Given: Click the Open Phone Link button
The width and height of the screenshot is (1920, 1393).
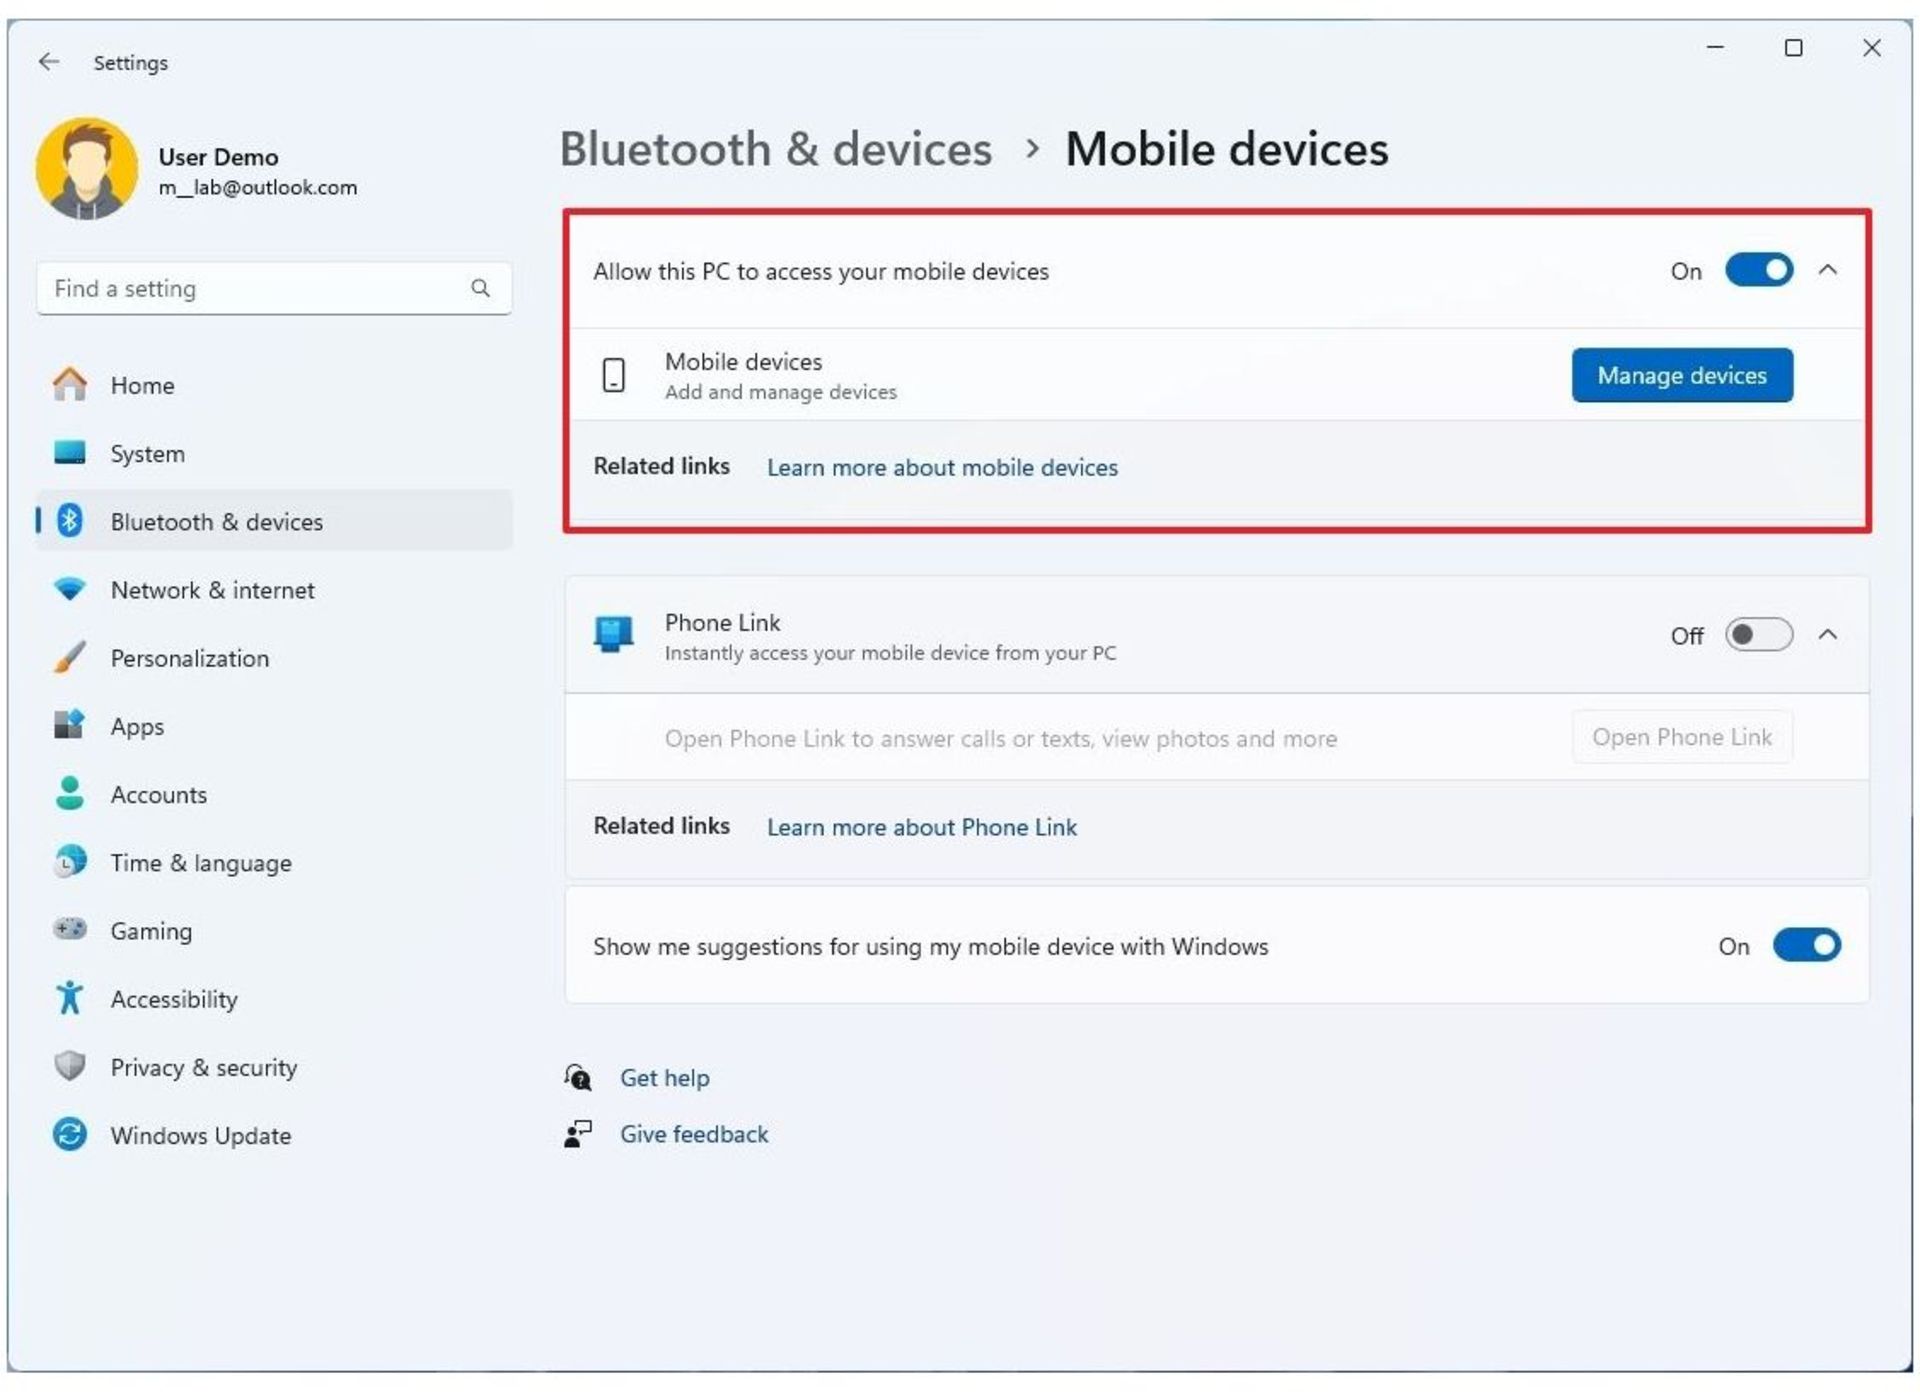Looking at the screenshot, I should tap(1683, 737).
